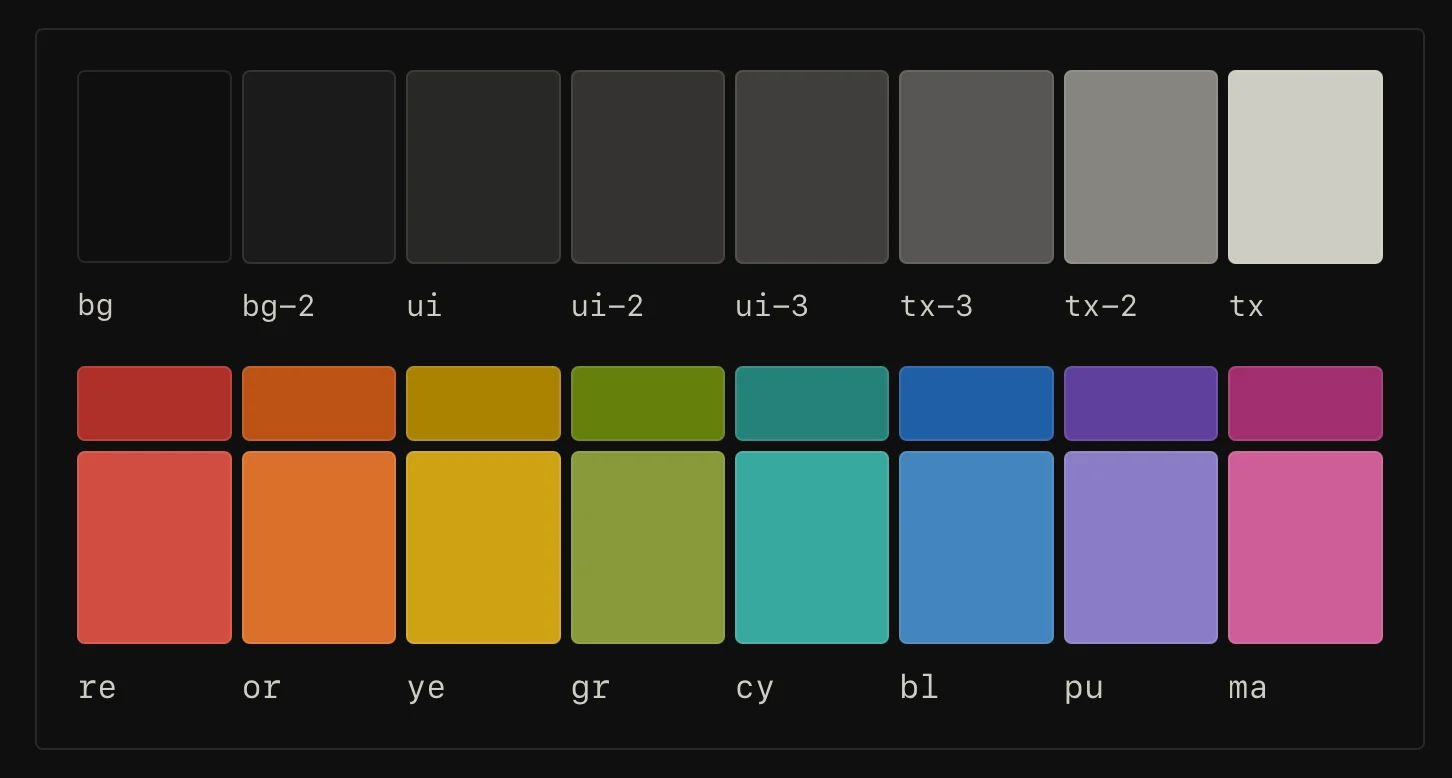Click the "ui-3" label text
This screenshot has width=1452, height=778.
point(772,306)
